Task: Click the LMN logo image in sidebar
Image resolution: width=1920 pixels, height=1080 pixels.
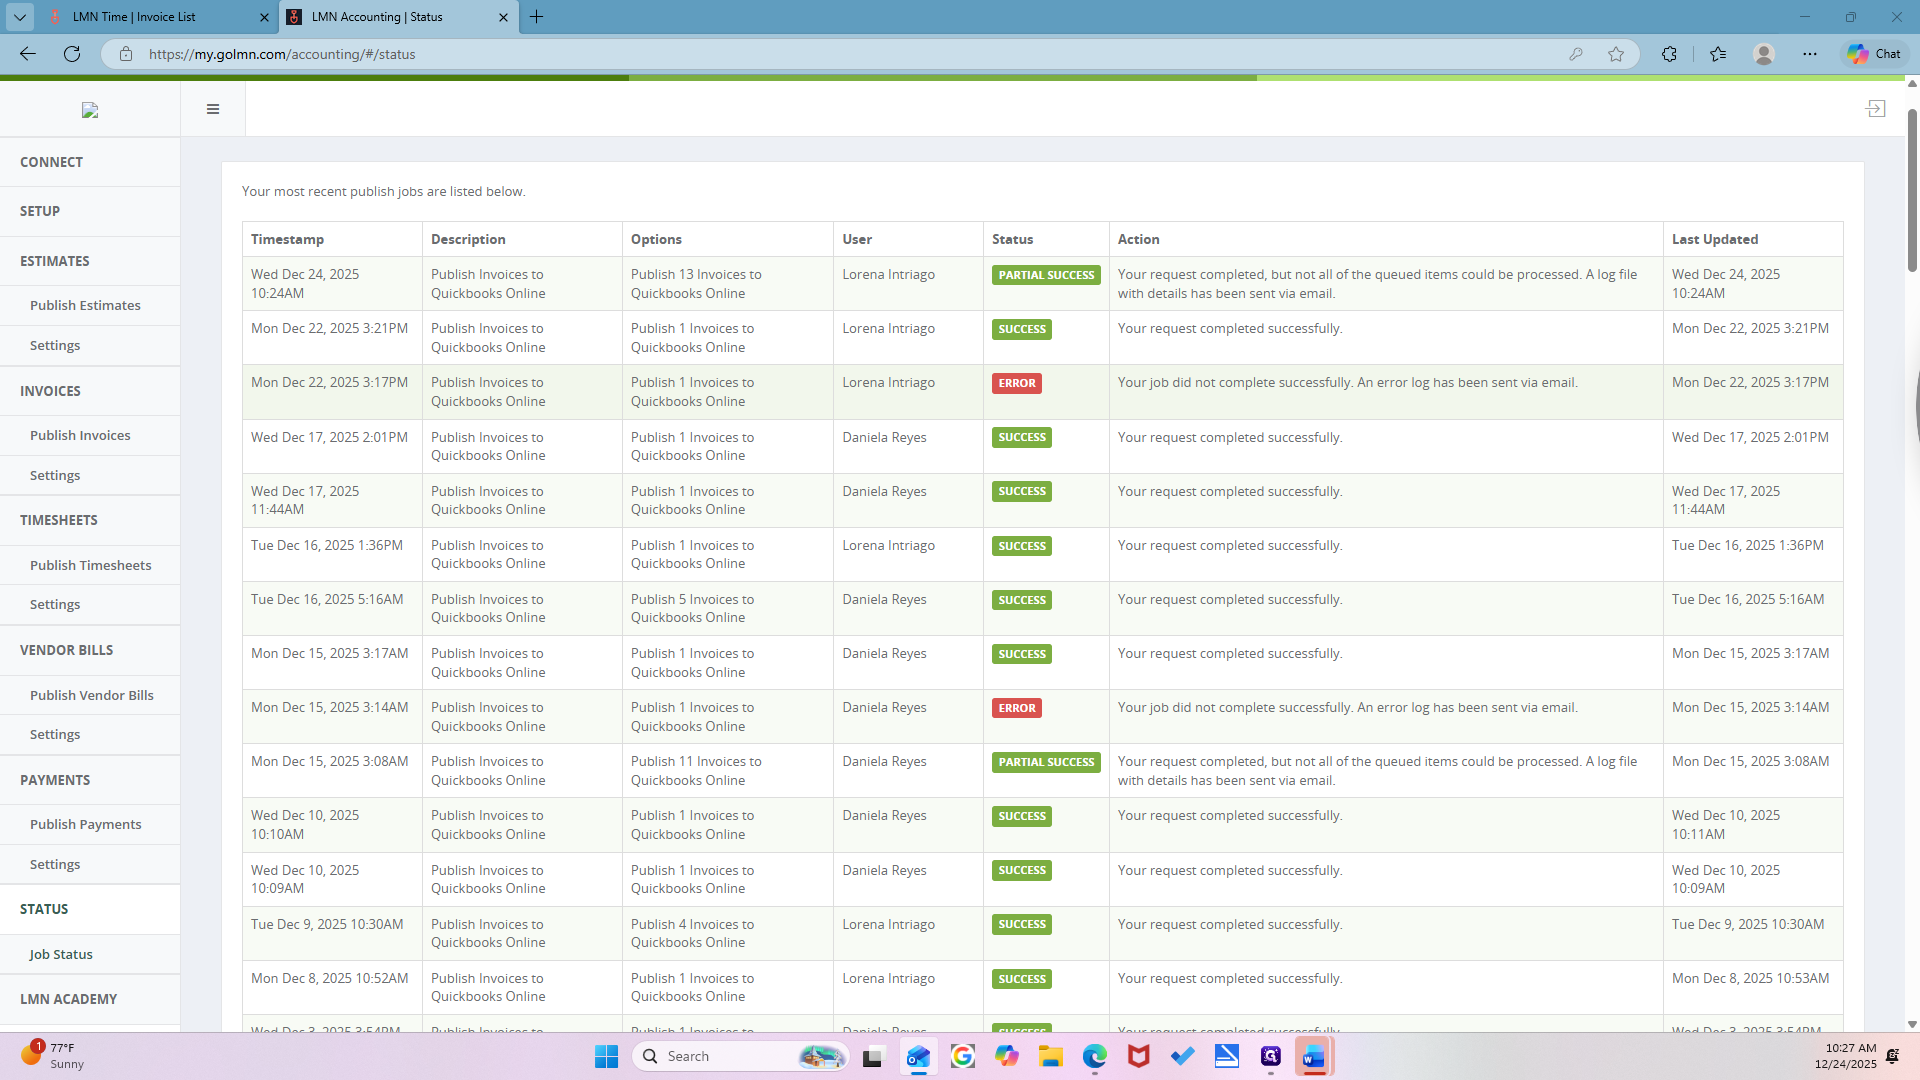Action: click(90, 110)
